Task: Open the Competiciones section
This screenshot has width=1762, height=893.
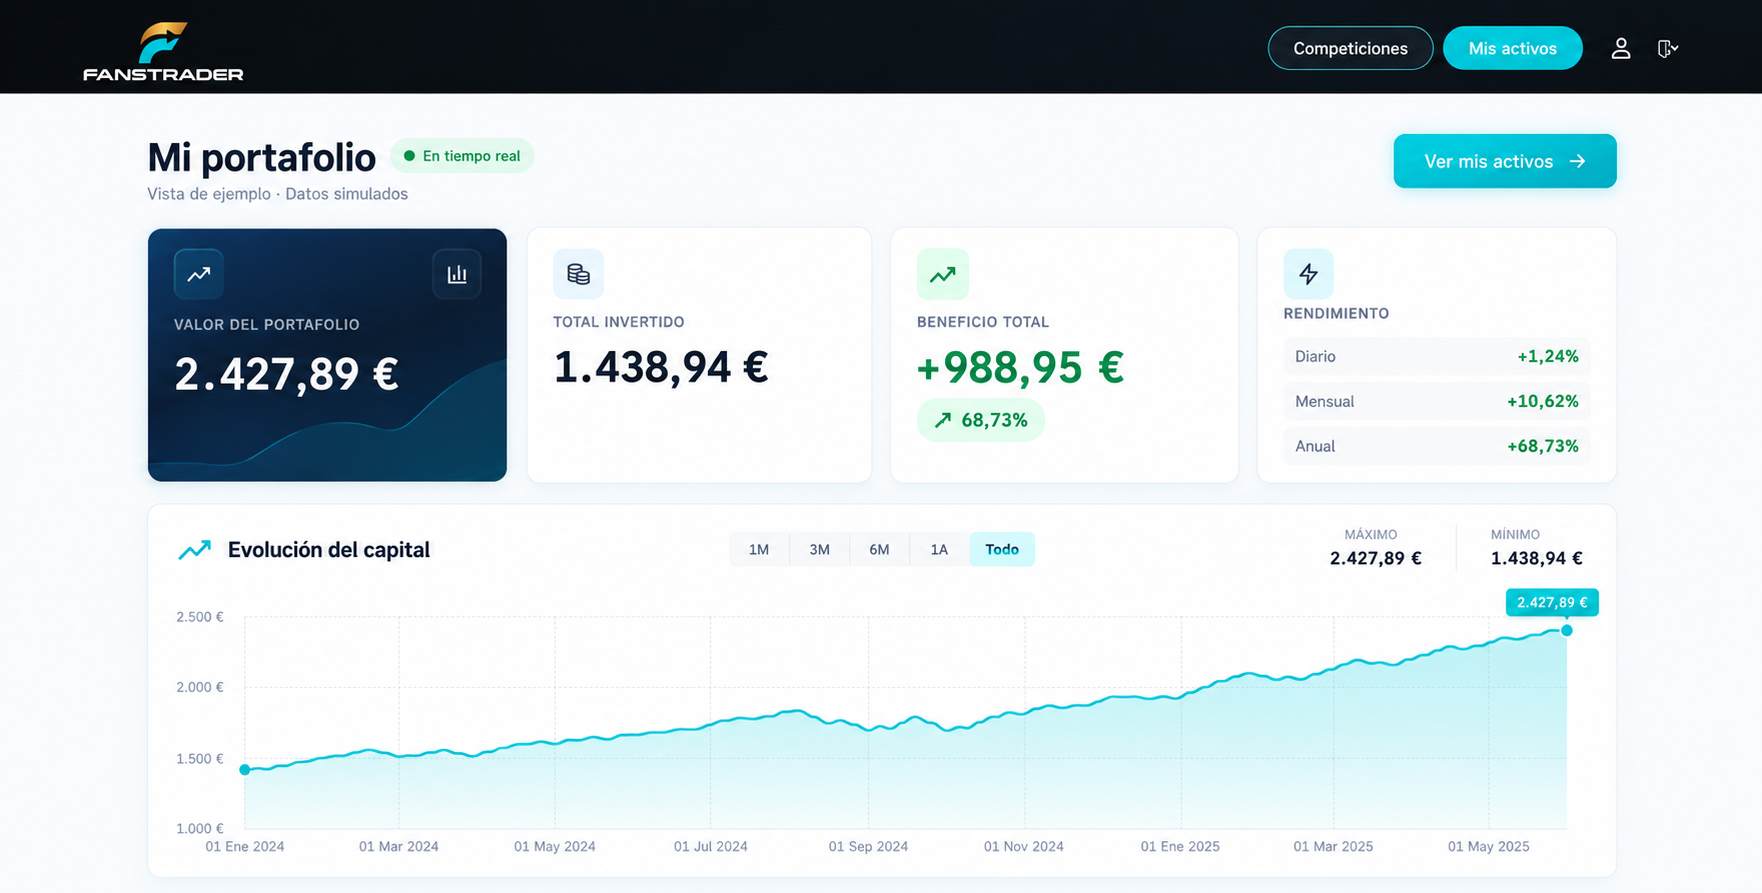Action: (1350, 48)
